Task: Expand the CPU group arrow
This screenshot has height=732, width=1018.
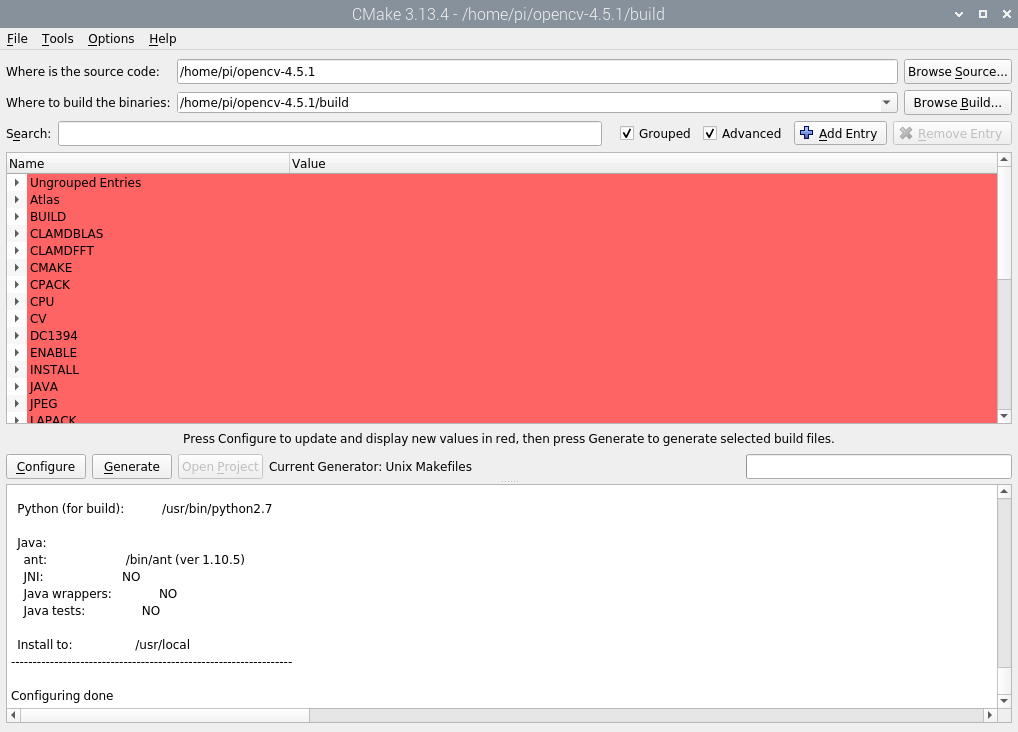Action: click(x=17, y=301)
